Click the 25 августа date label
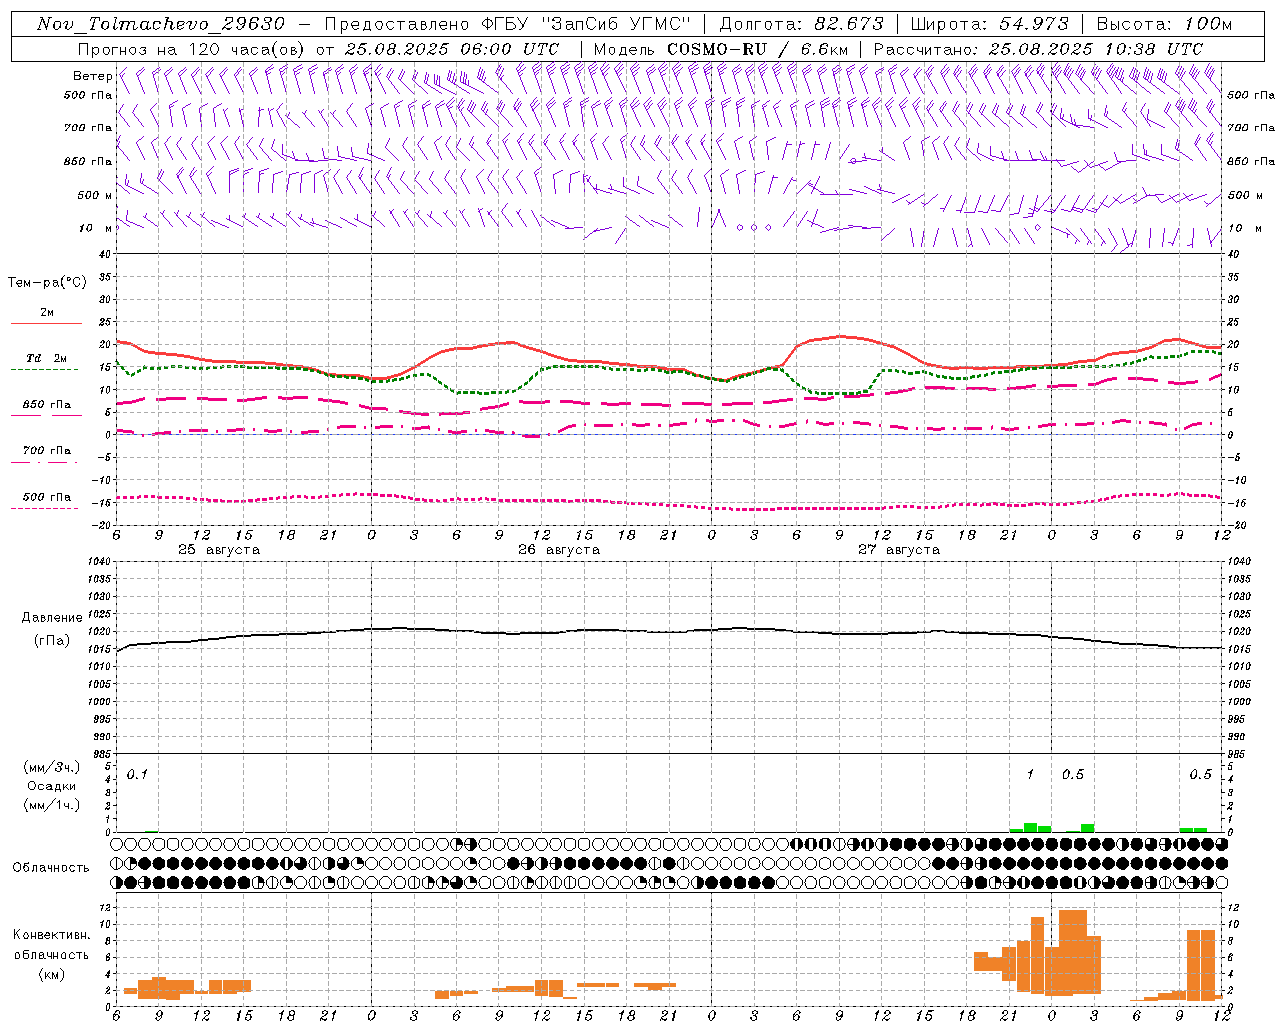The width and height of the screenshot is (1280, 1024). click(219, 550)
